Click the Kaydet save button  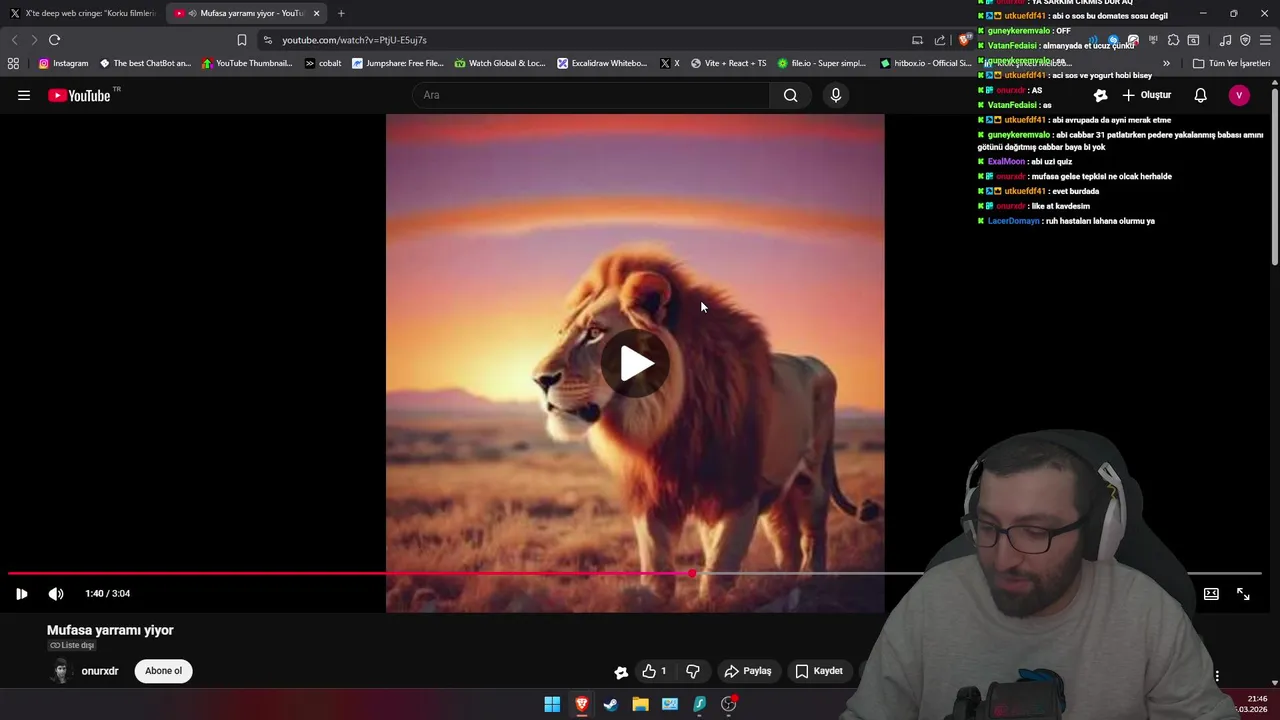coord(819,671)
